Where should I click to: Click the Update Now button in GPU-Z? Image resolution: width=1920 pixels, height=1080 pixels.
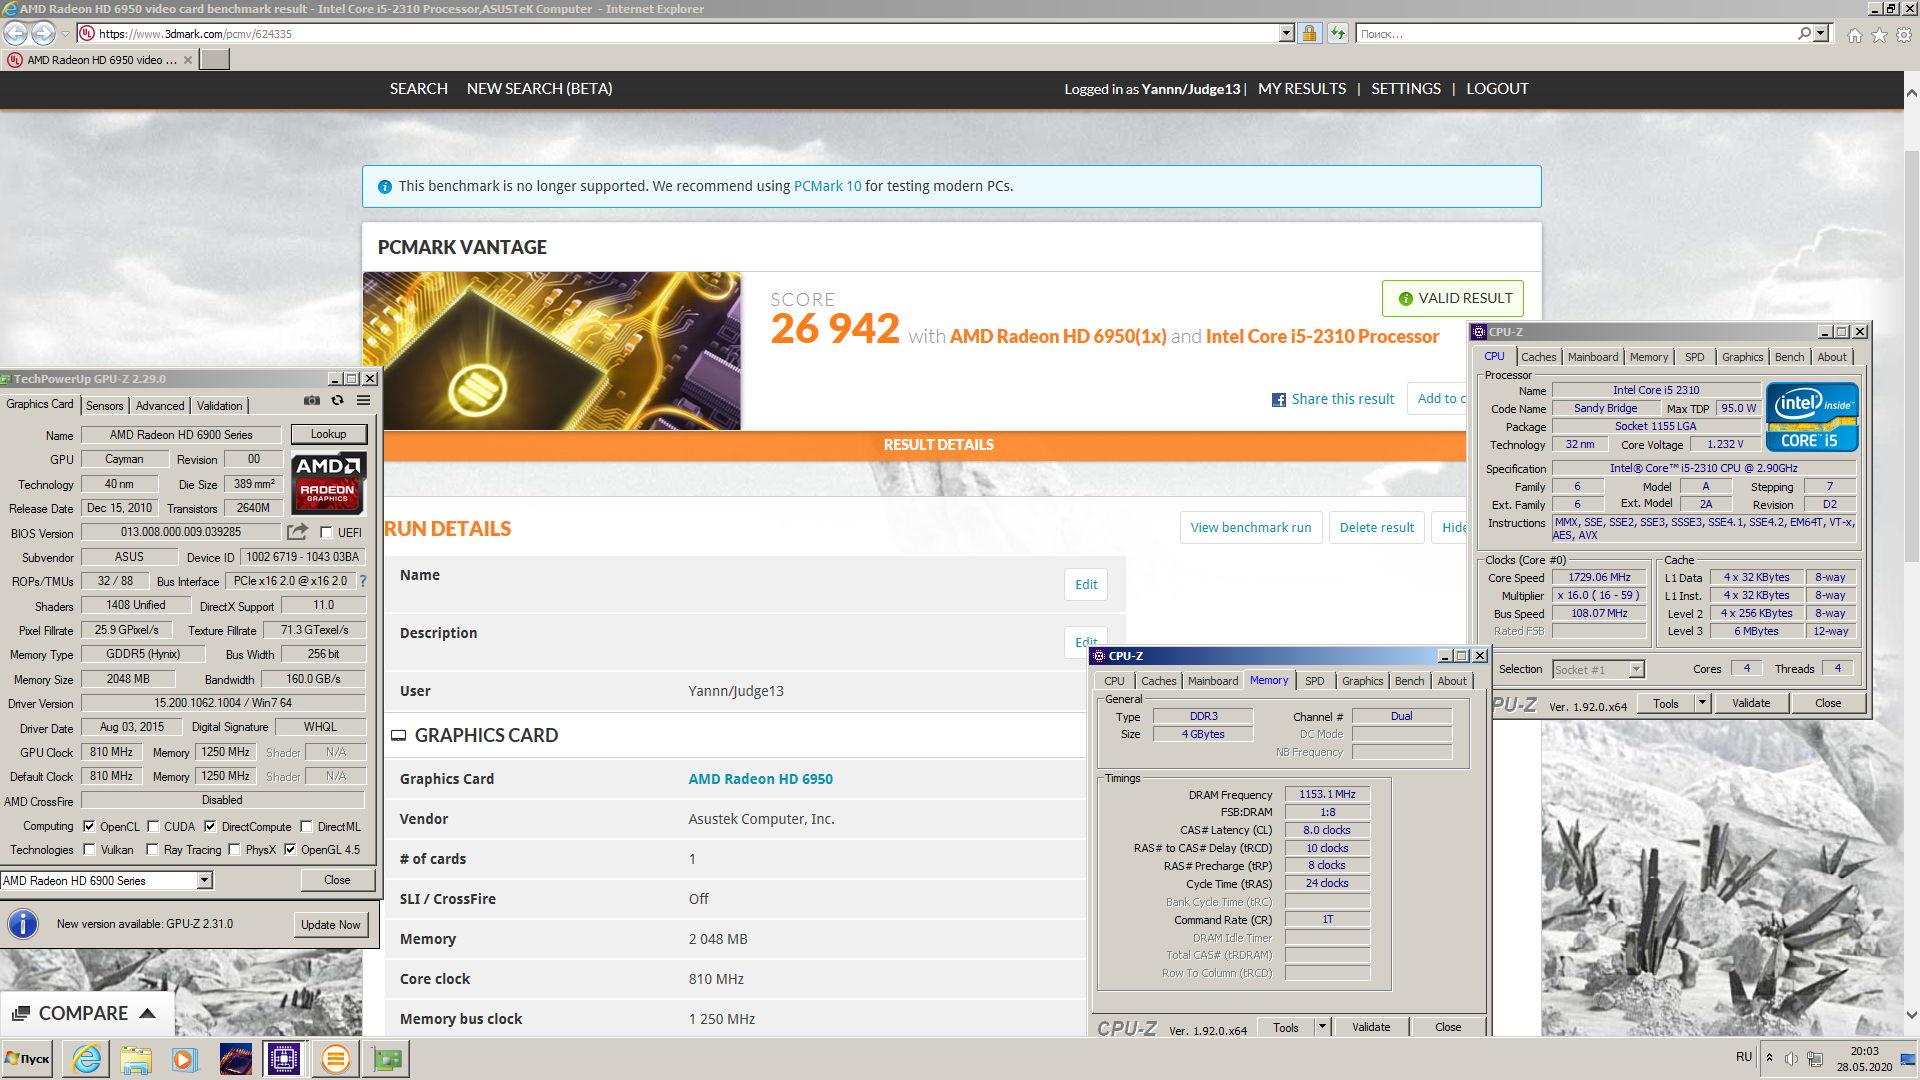pyautogui.click(x=330, y=925)
